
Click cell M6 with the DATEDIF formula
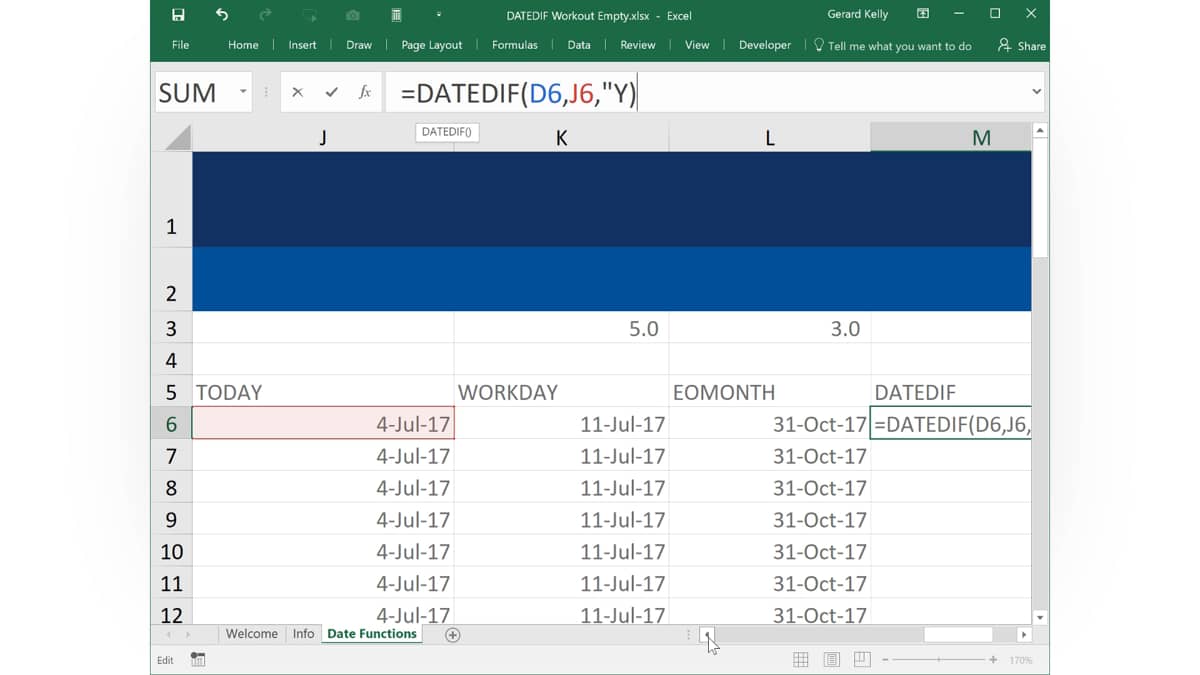click(951, 424)
